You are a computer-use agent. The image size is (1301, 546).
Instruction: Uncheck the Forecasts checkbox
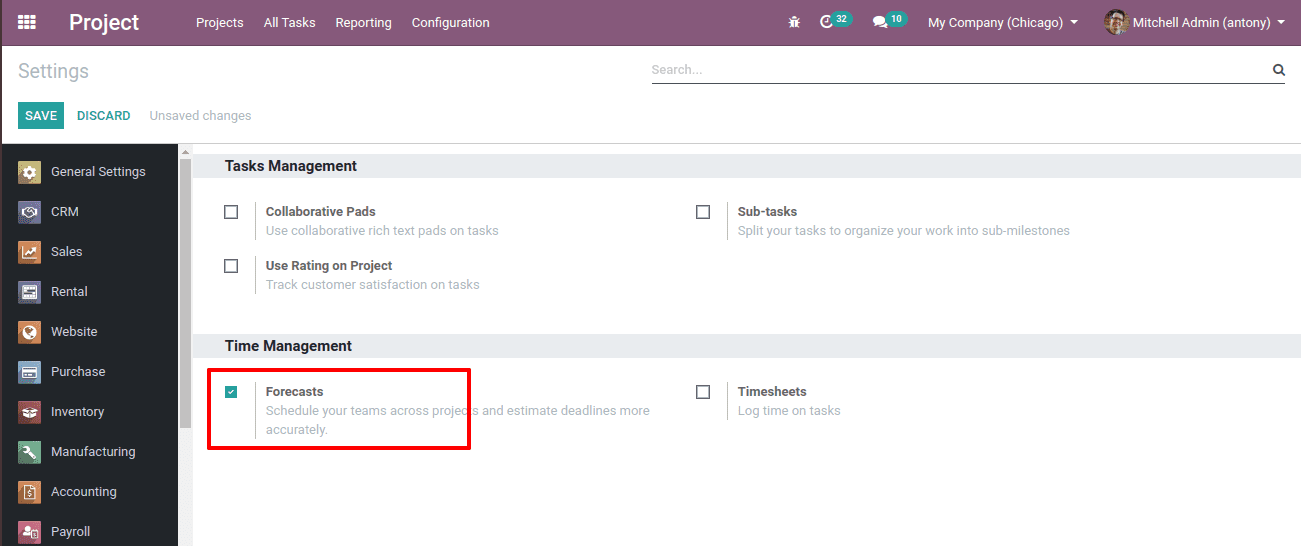point(231,392)
